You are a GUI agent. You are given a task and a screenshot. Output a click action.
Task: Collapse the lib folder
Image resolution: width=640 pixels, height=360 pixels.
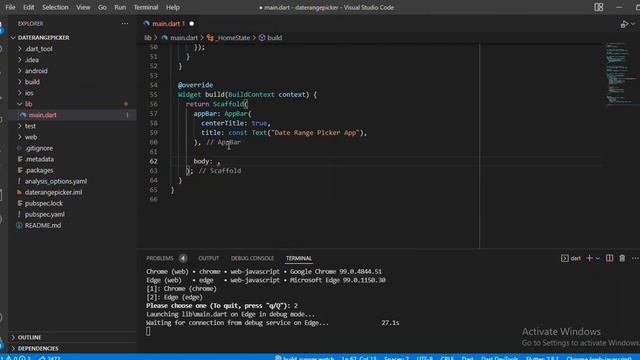(28, 104)
